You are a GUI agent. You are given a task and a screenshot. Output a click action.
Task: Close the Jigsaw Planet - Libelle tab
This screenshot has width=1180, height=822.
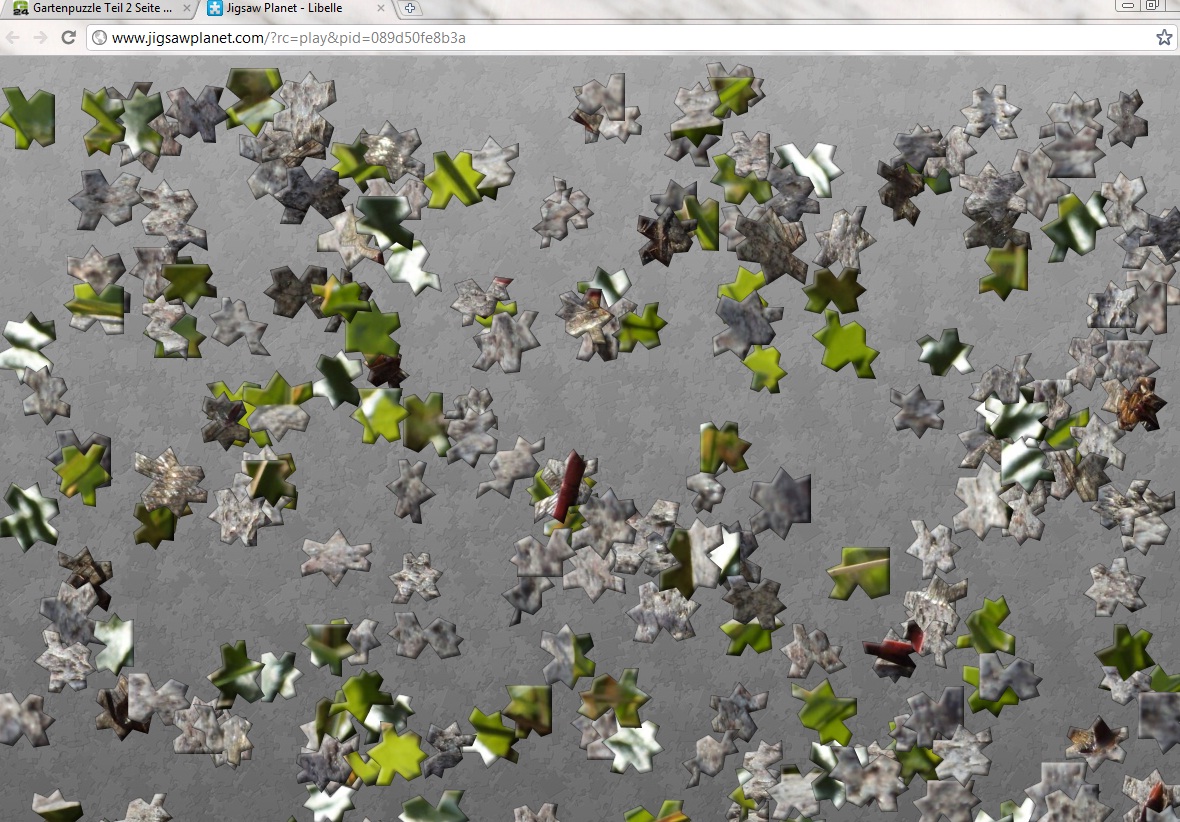[x=381, y=8]
